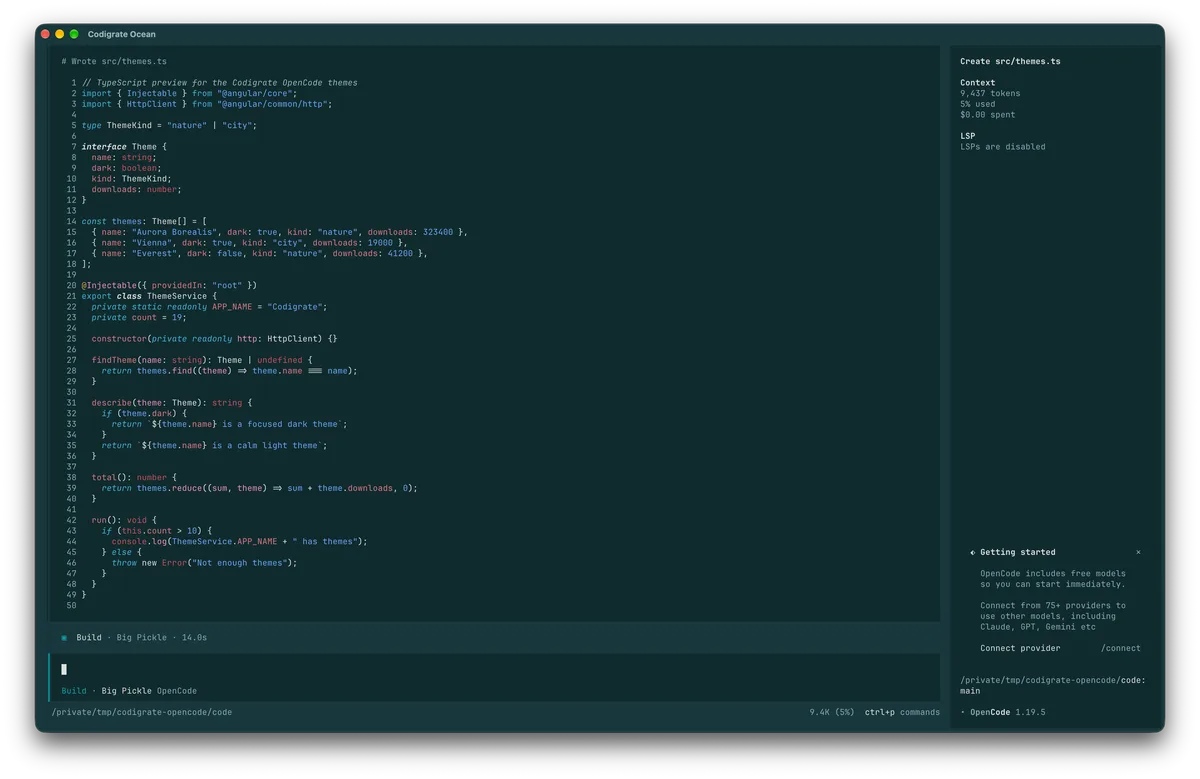Minimize the Codigrate Ocean window
1200x779 pixels.
point(59,34)
